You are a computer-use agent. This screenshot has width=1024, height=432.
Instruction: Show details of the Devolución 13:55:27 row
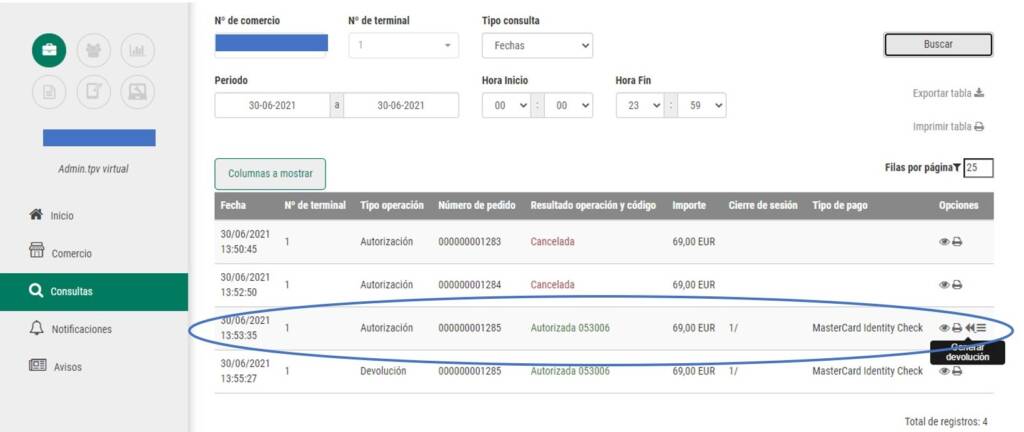click(944, 371)
